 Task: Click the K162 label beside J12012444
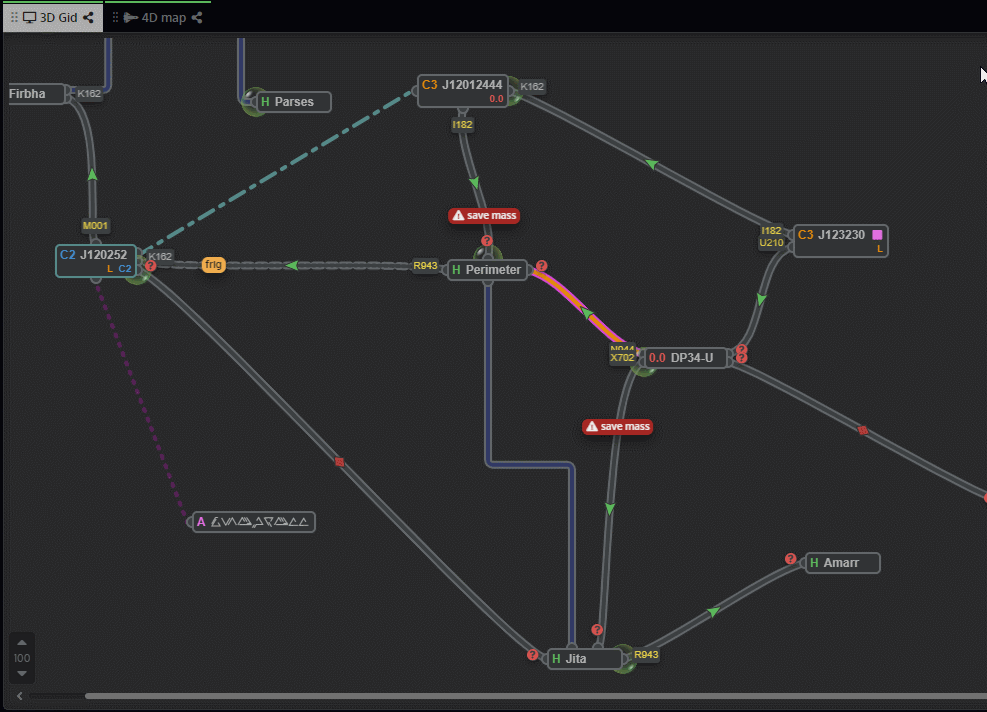tap(532, 87)
